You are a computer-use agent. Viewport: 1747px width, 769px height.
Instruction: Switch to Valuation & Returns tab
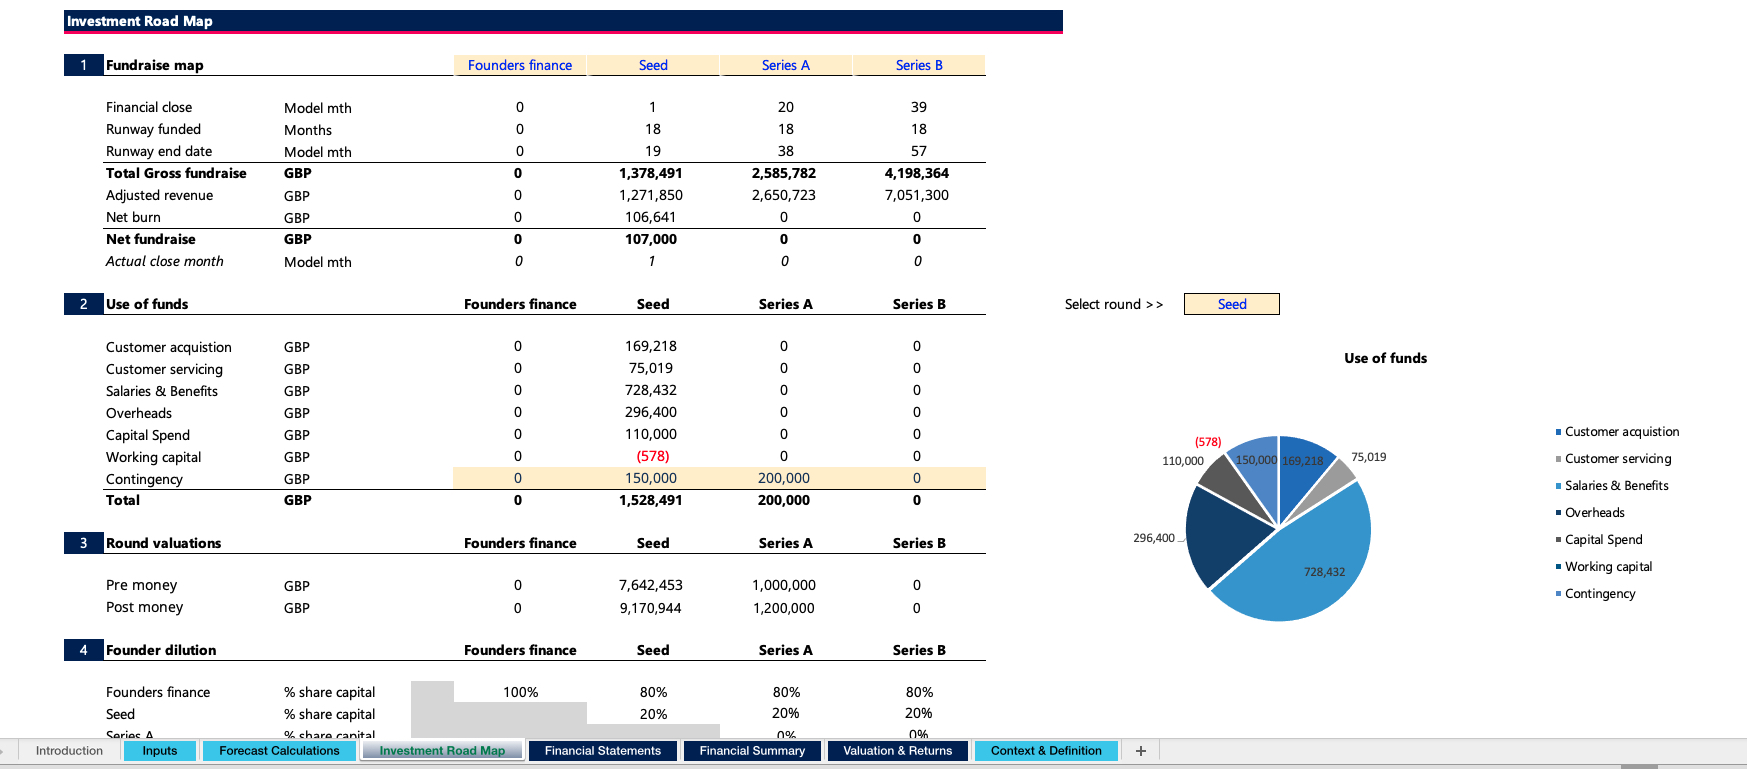(x=897, y=750)
